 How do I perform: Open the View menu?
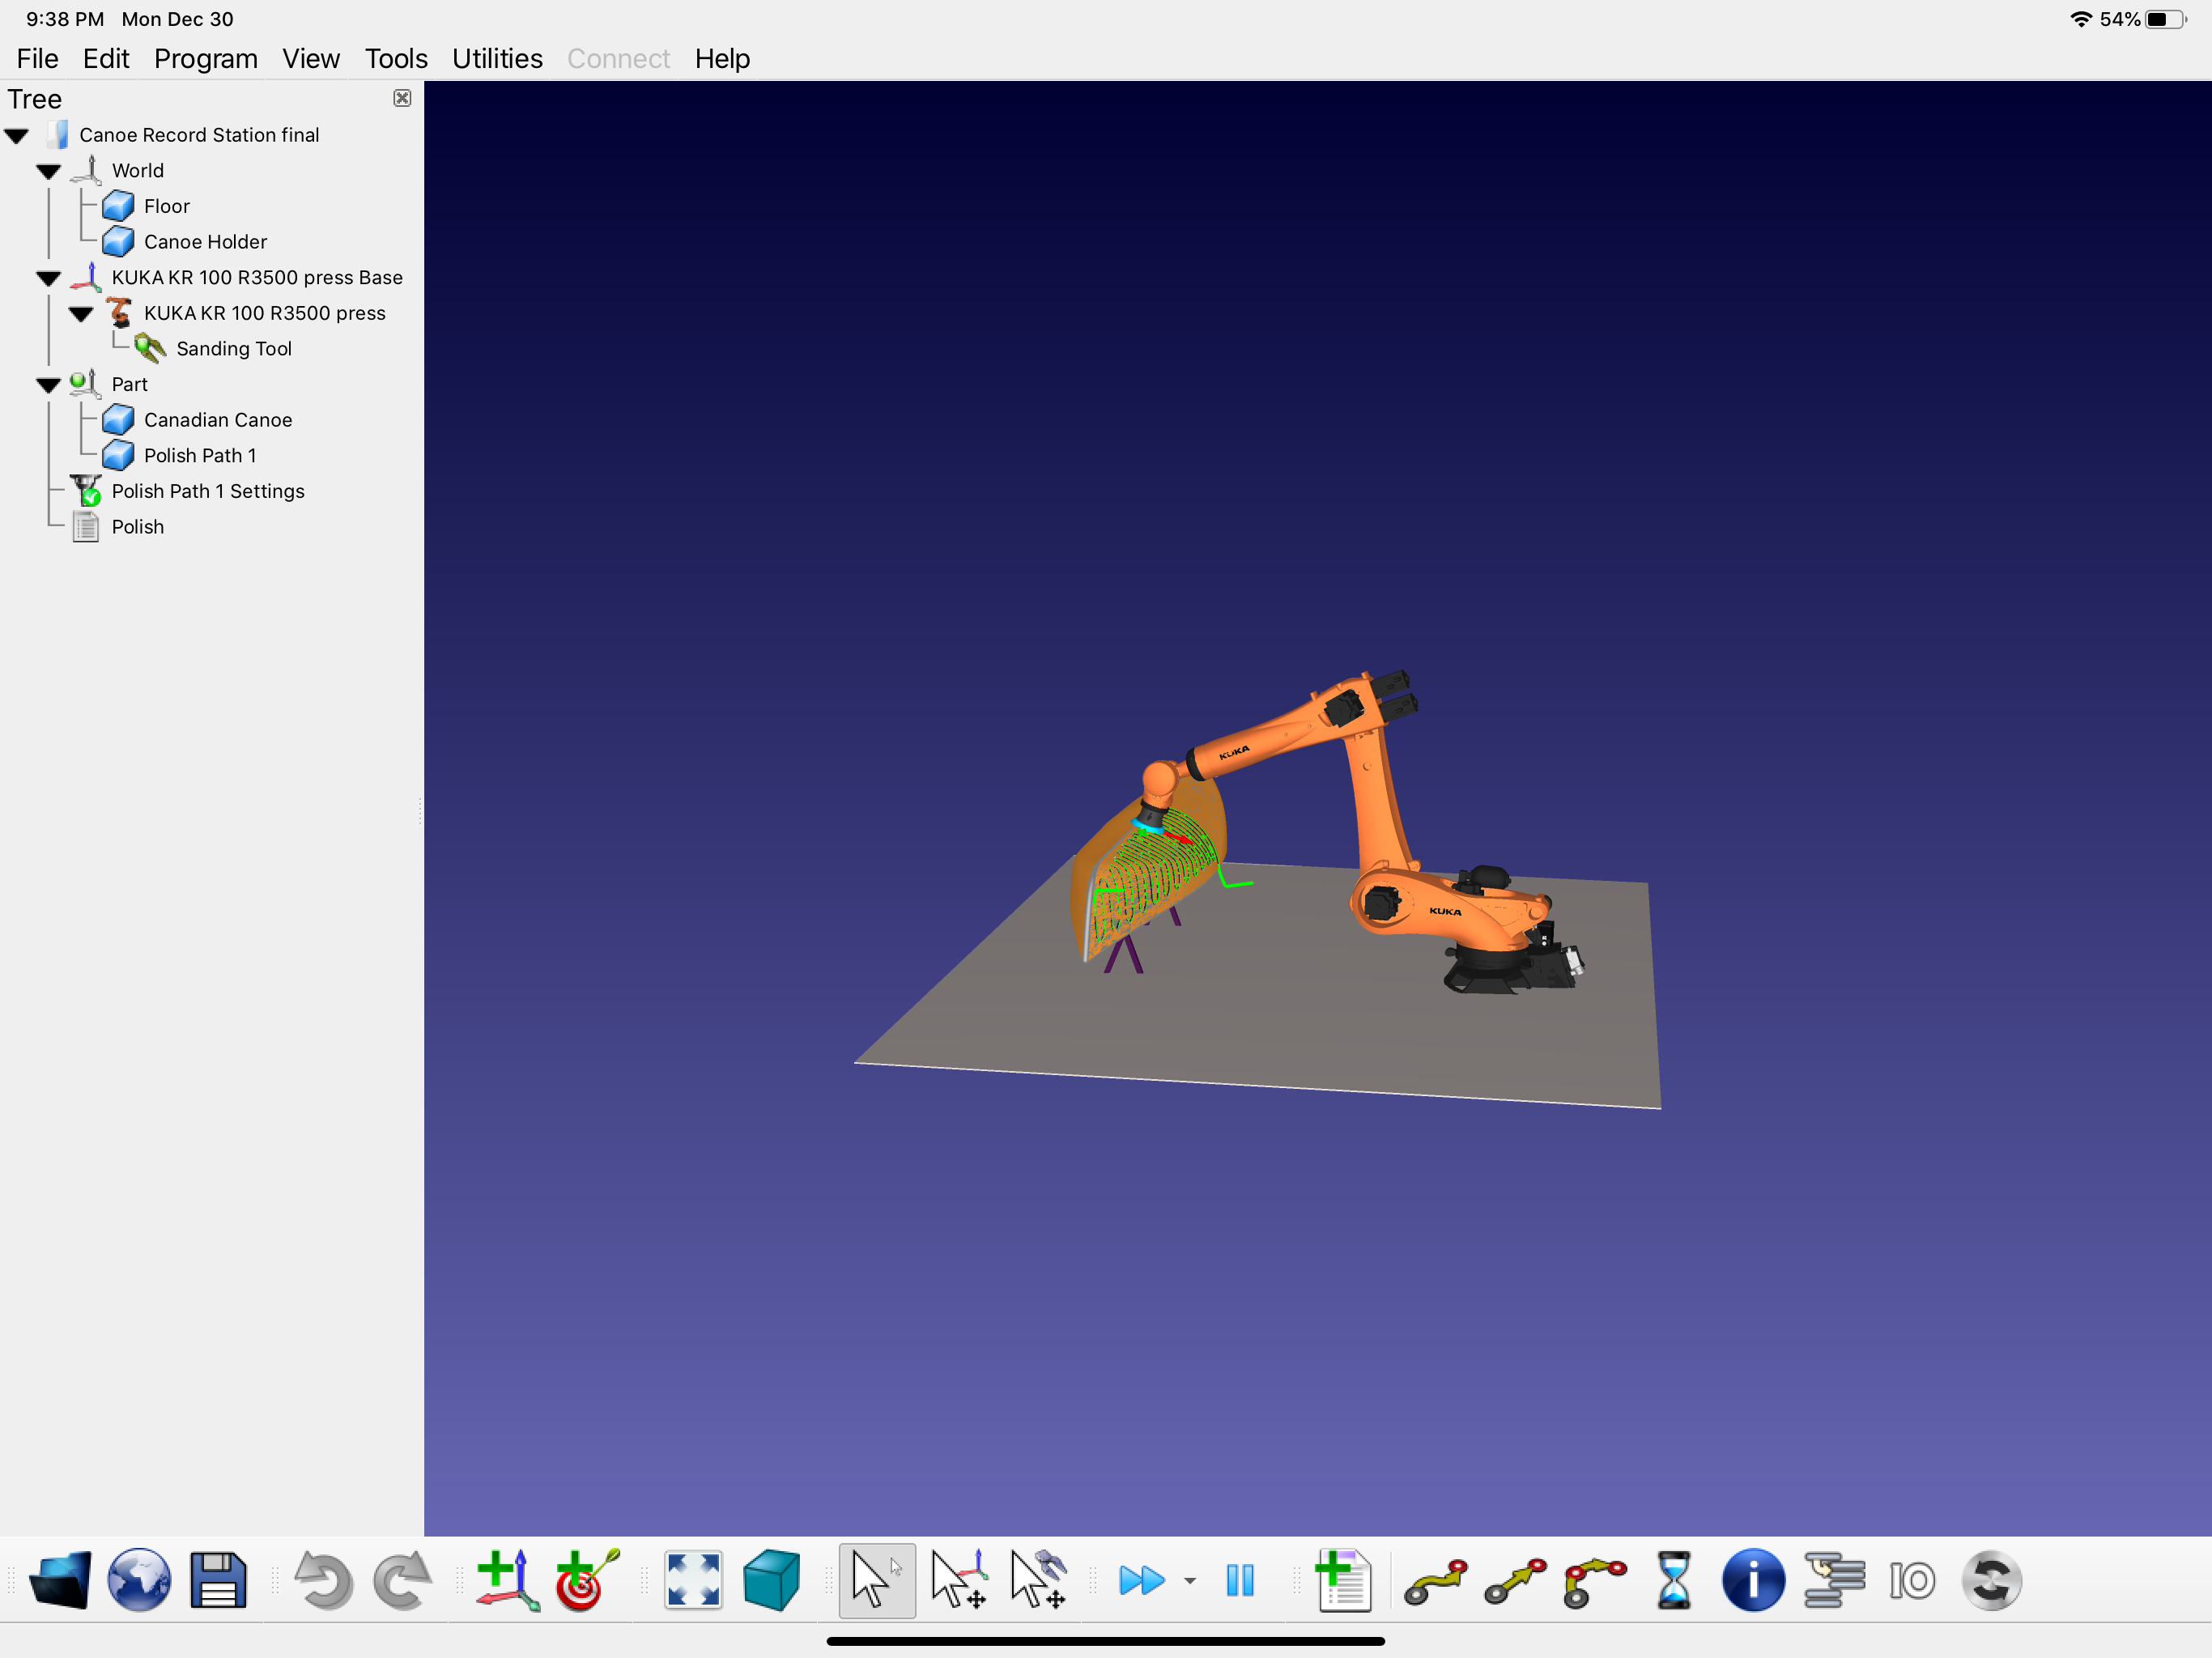click(x=311, y=59)
